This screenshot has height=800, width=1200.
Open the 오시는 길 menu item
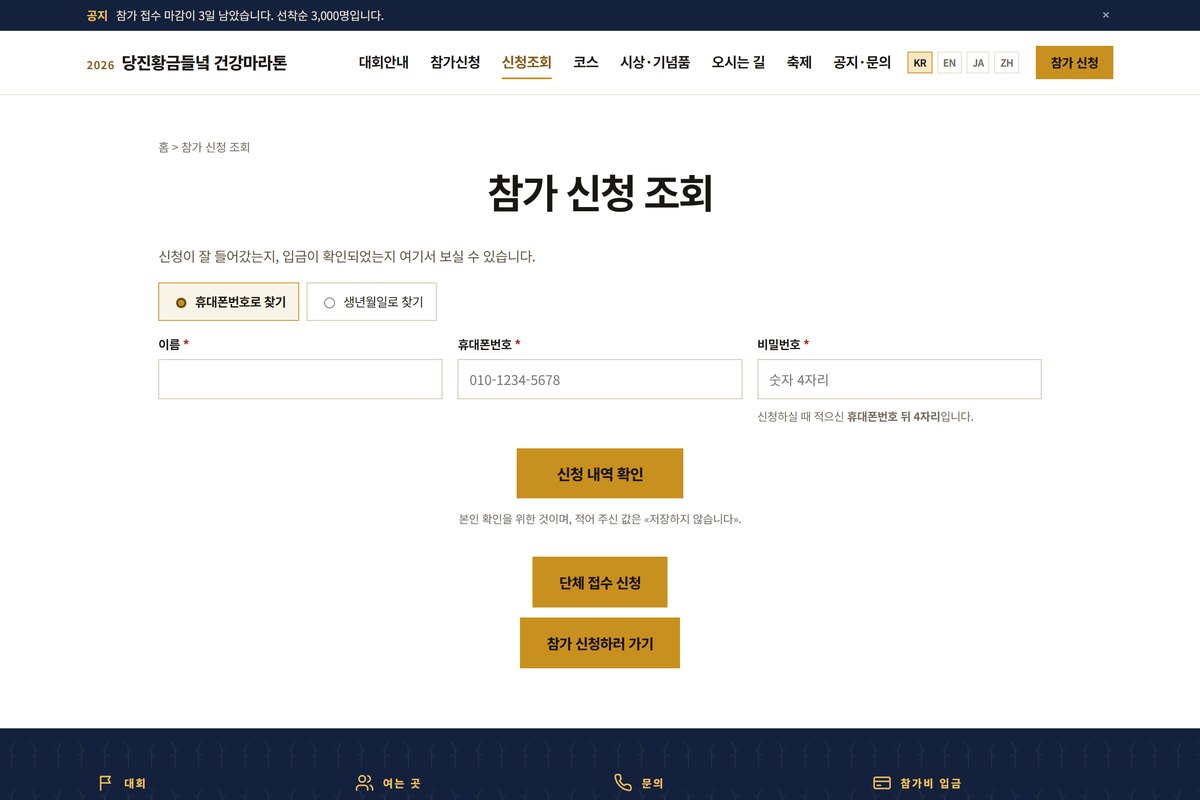pos(738,62)
